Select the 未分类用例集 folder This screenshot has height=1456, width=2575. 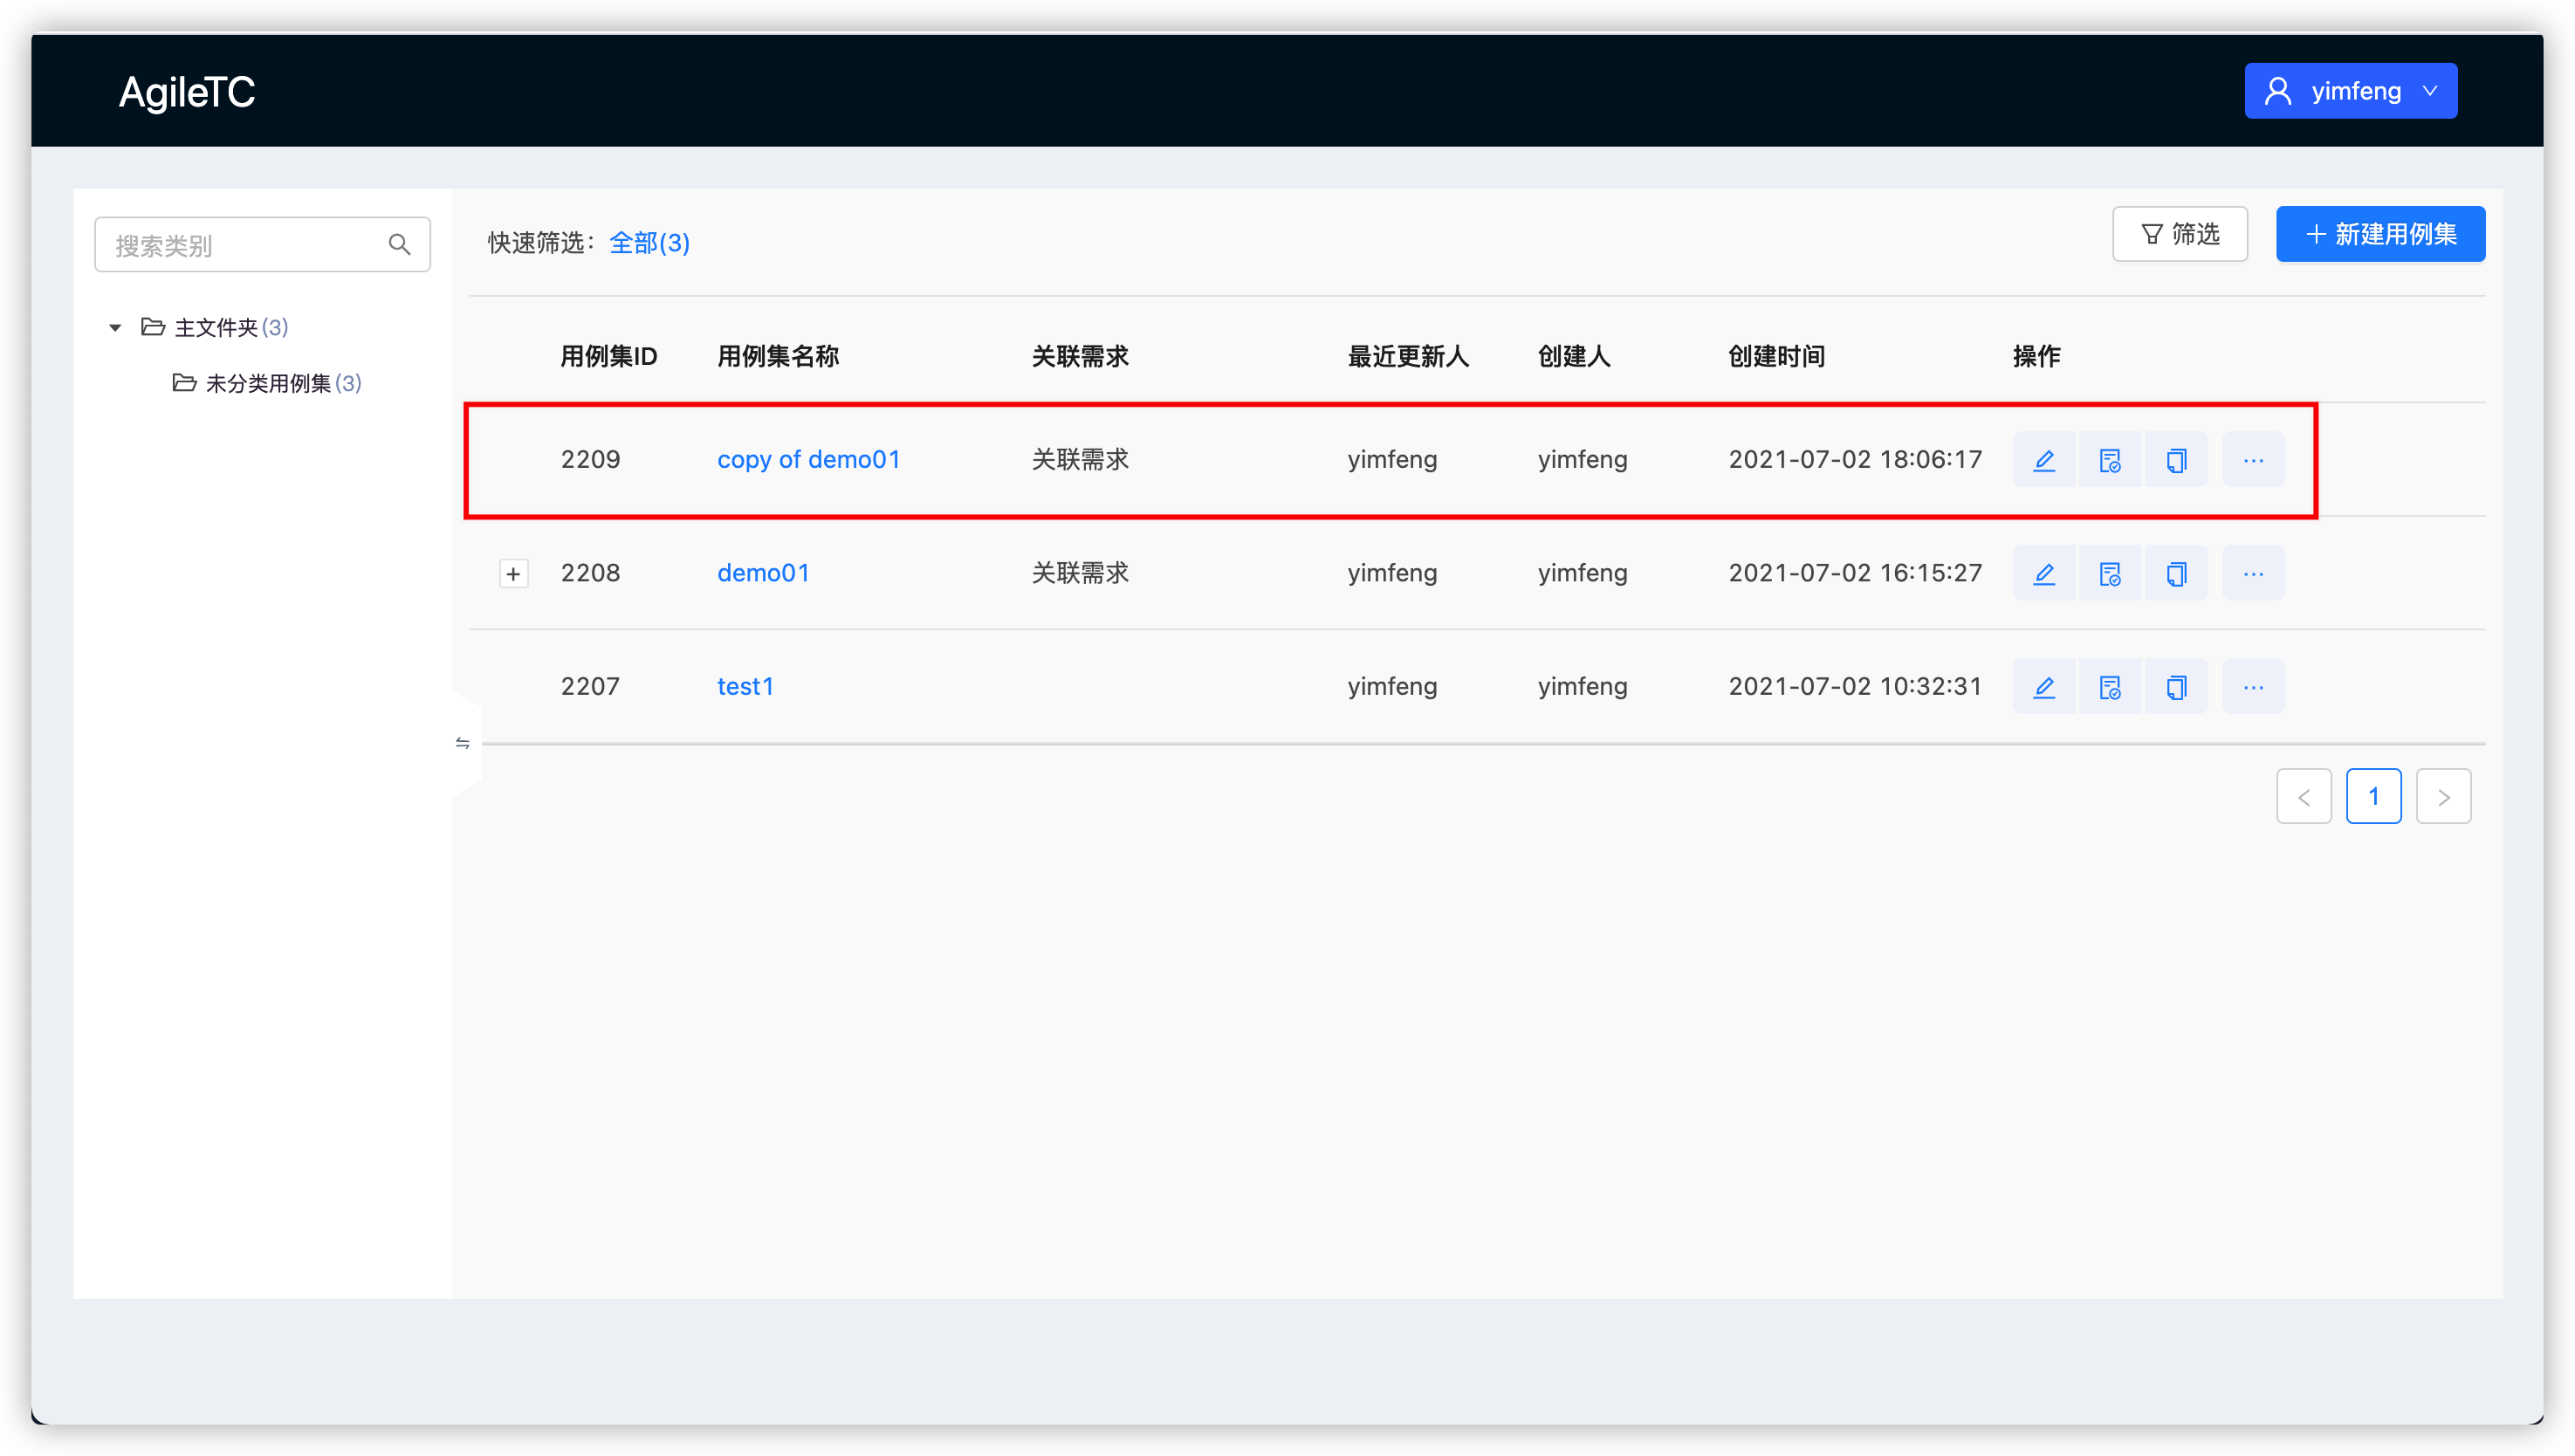click(267, 383)
